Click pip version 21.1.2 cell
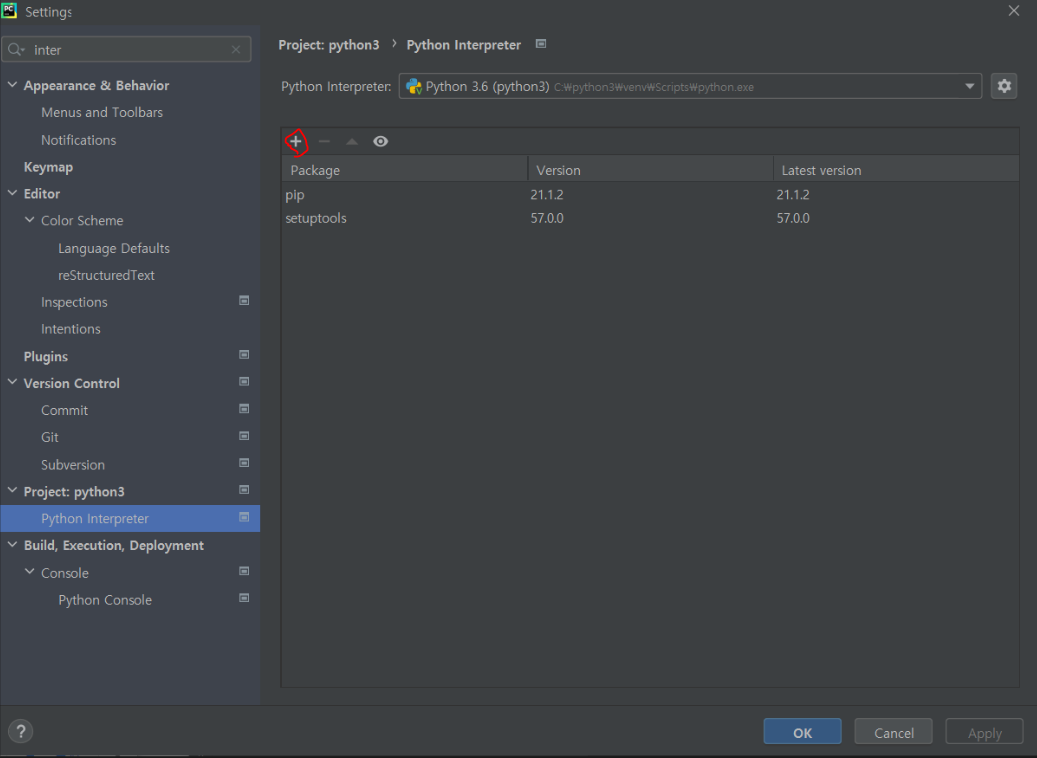The width and height of the screenshot is (1037, 758). [547, 194]
